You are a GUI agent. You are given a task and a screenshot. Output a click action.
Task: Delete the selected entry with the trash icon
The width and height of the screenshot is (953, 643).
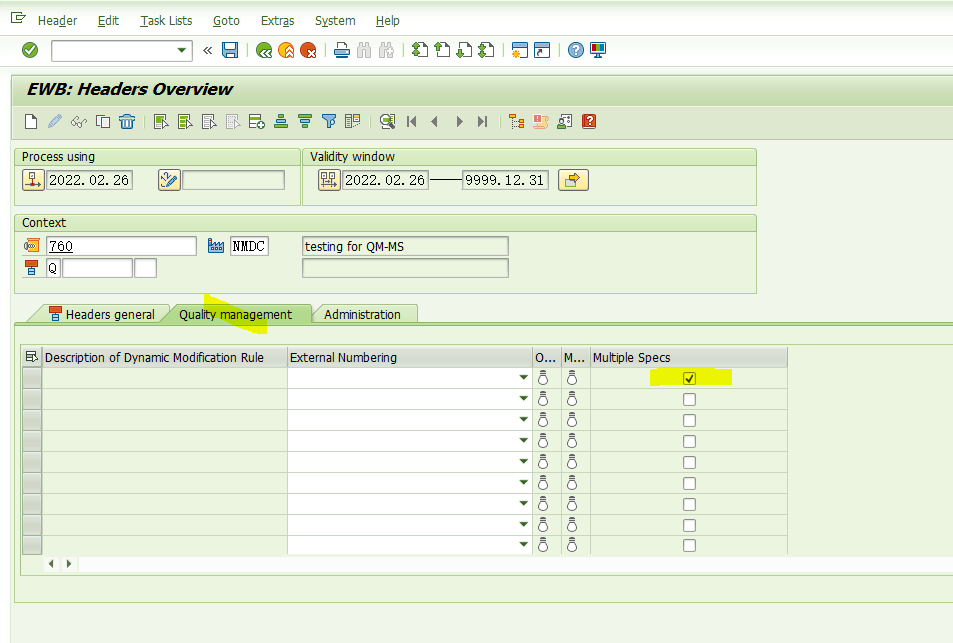coord(126,121)
